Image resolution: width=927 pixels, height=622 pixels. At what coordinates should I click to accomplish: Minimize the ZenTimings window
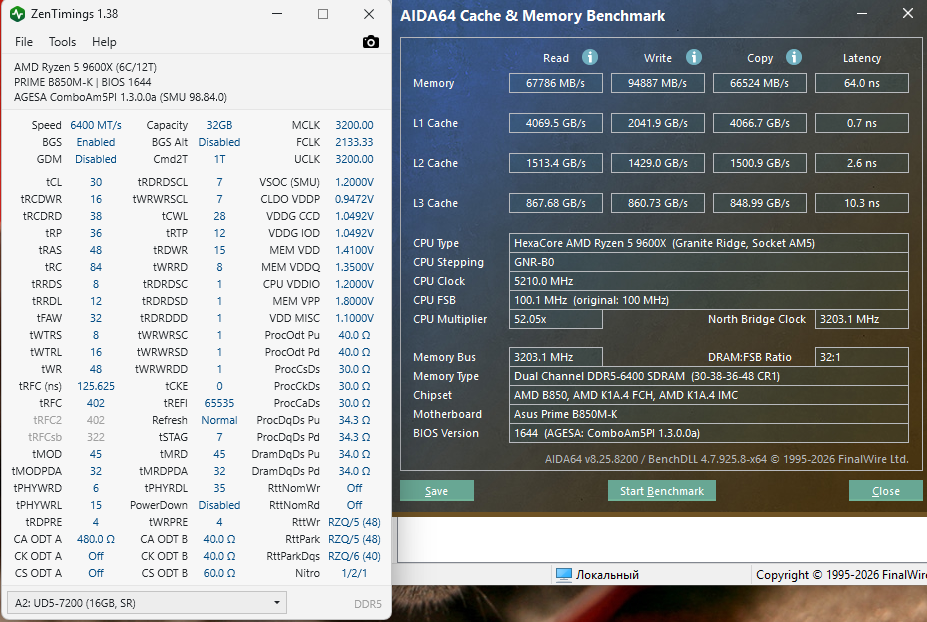[x=277, y=14]
